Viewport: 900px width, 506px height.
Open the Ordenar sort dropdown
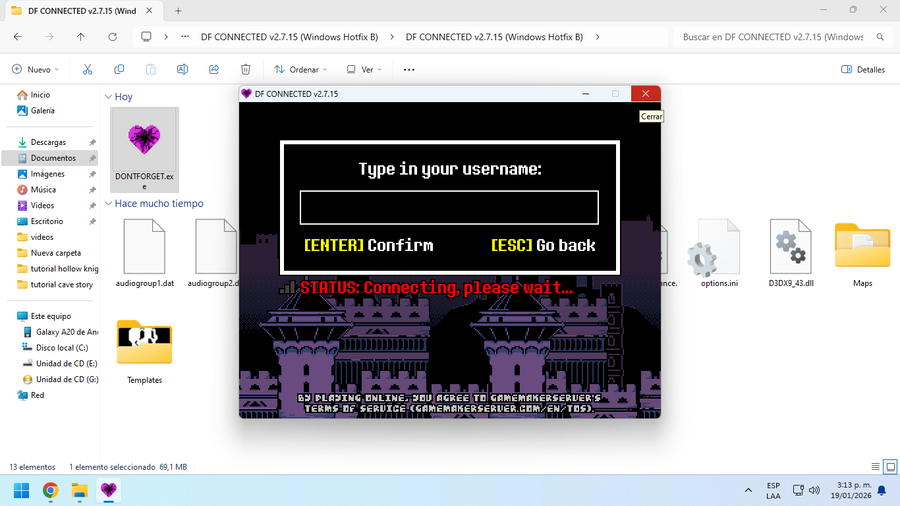pyautogui.click(x=300, y=69)
